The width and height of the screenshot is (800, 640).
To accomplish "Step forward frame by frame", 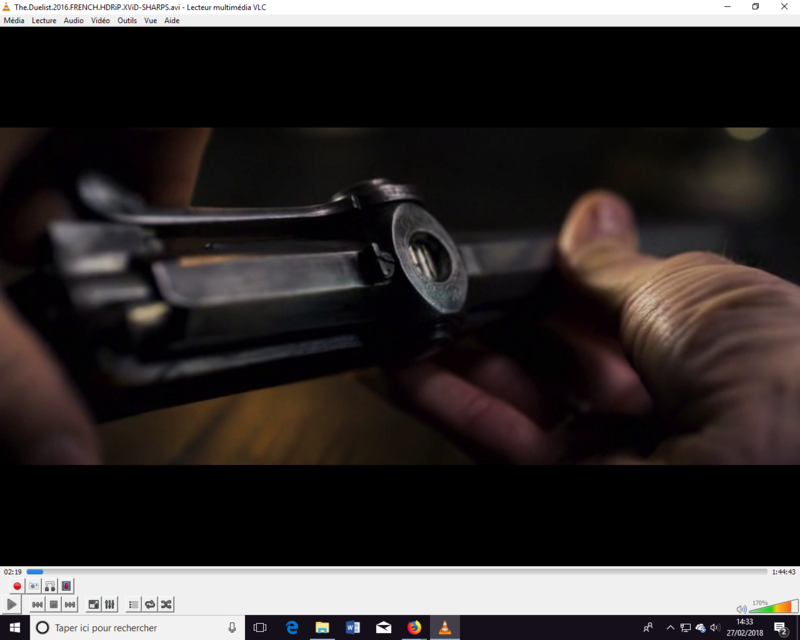I will (66, 586).
